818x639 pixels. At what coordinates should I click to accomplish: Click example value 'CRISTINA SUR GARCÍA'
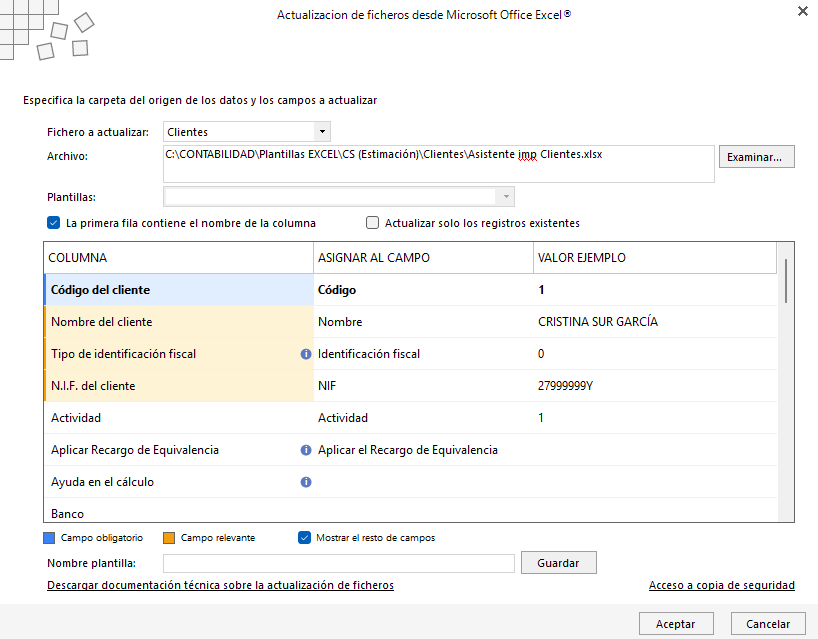click(x=598, y=322)
